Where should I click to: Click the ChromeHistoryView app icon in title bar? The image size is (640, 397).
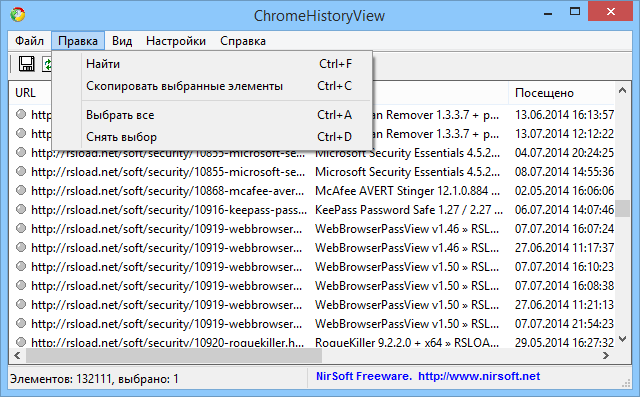click(18, 15)
